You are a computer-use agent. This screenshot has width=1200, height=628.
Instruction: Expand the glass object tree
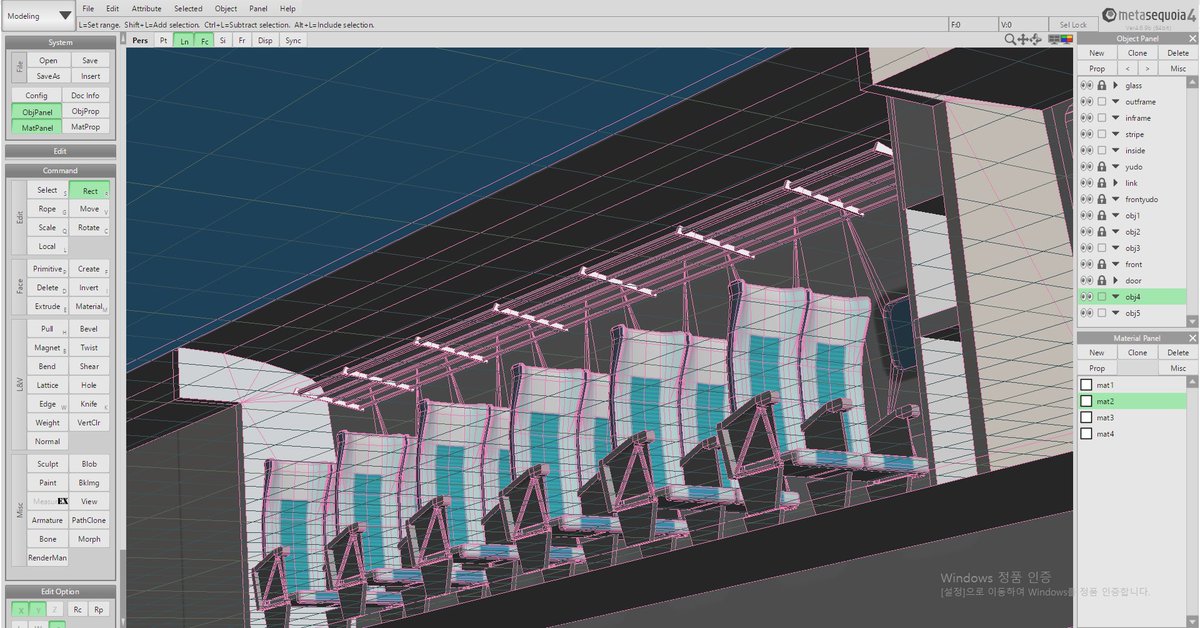(1115, 86)
